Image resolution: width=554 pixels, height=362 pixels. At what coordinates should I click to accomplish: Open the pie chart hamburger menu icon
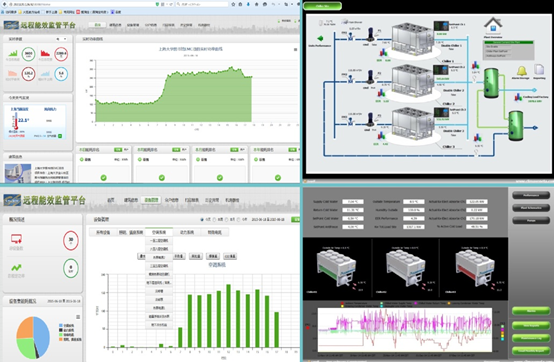coord(78,317)
